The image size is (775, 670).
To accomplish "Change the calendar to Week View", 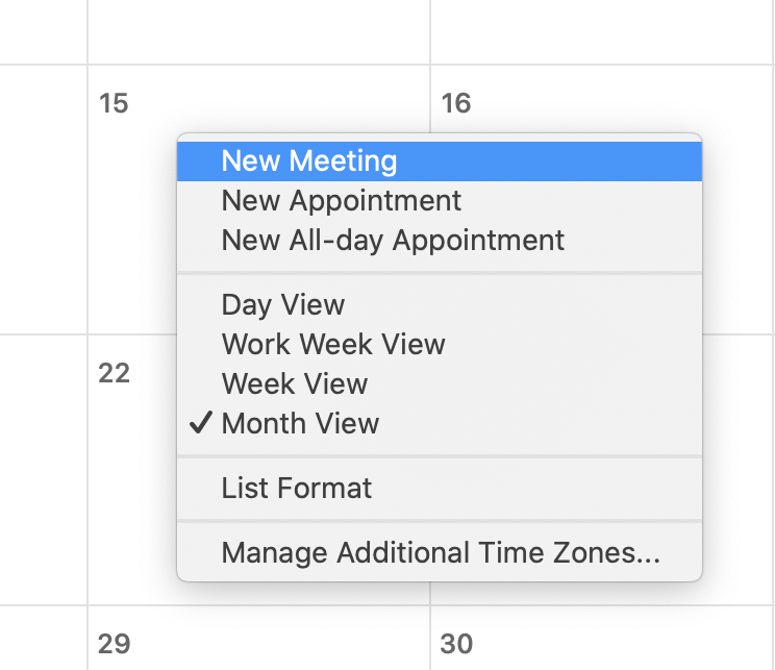I will pyautogui.click(x=294, y=384).
